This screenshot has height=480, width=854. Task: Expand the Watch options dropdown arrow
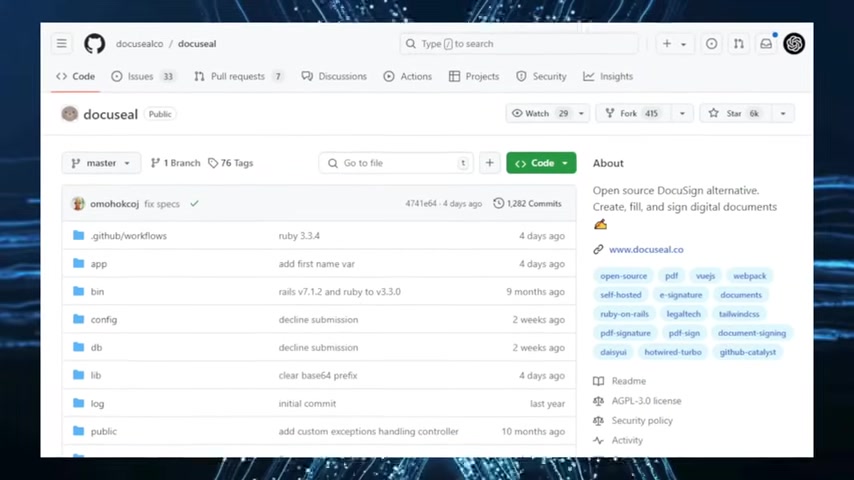(581, 113)
